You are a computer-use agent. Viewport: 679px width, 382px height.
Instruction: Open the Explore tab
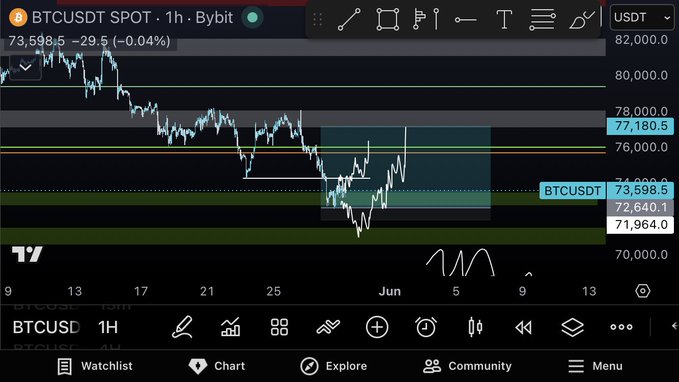point(333,366)
